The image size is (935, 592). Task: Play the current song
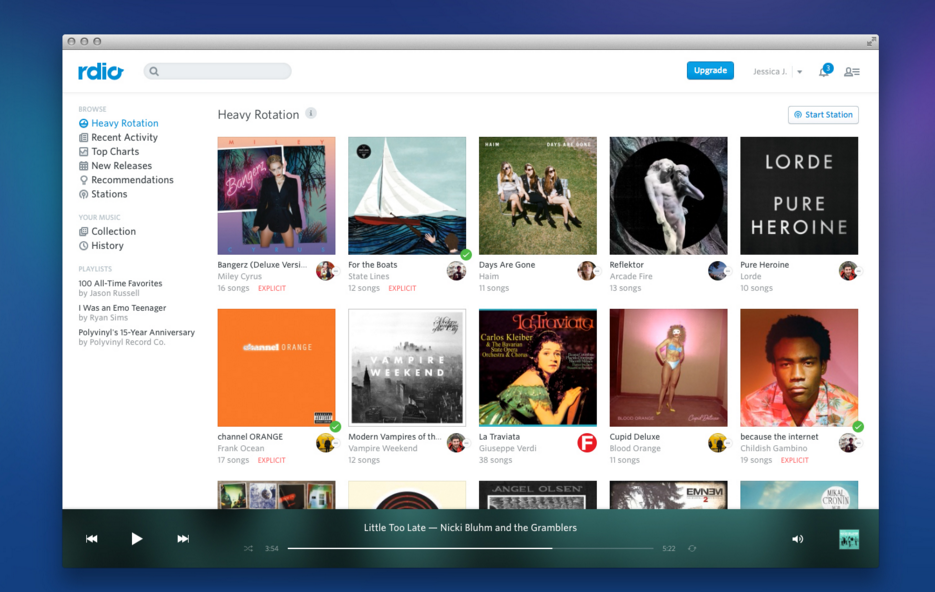(137, 538)
